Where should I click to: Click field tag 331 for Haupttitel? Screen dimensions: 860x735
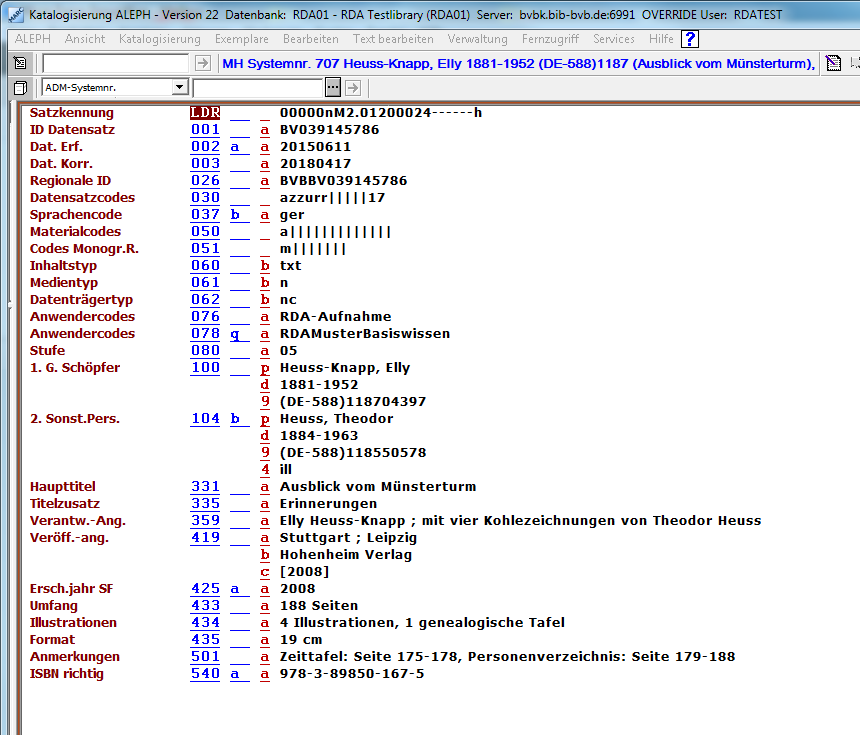(x=205, y=487)
